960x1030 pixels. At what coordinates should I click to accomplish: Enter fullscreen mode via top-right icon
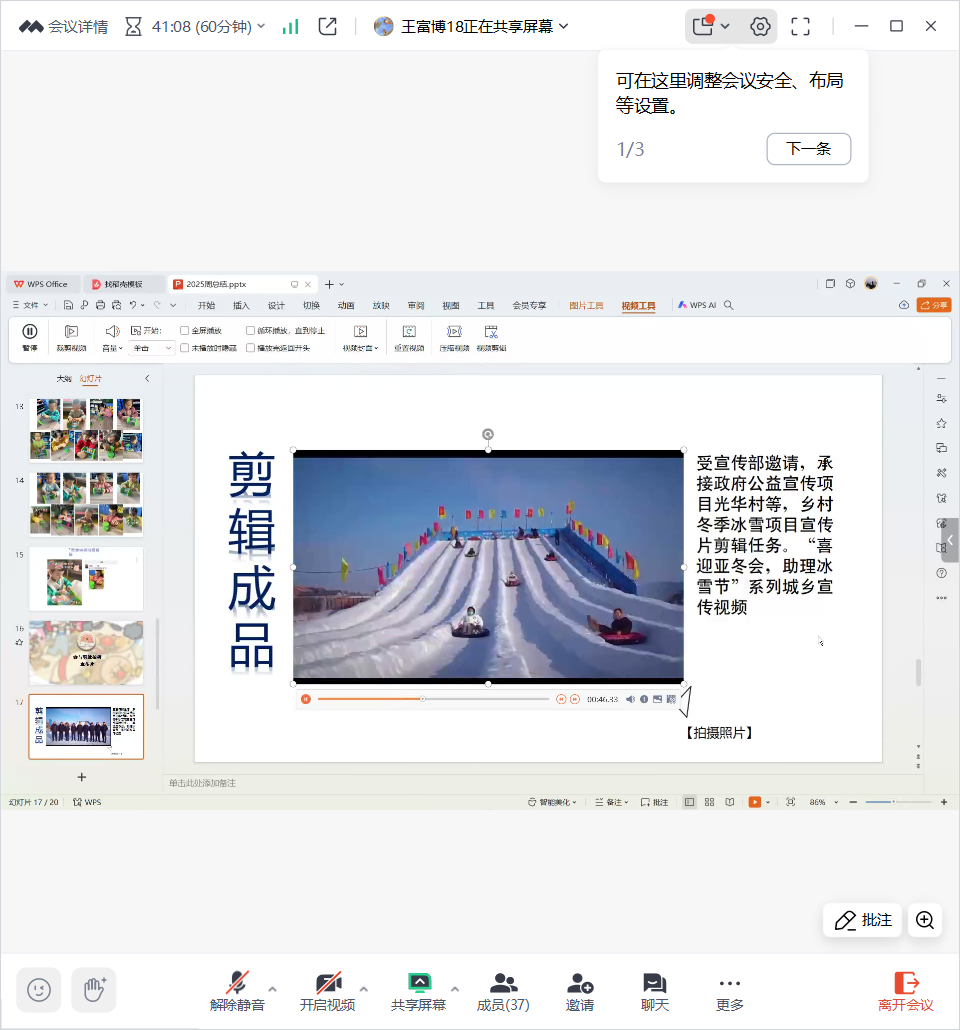point(800,27)
